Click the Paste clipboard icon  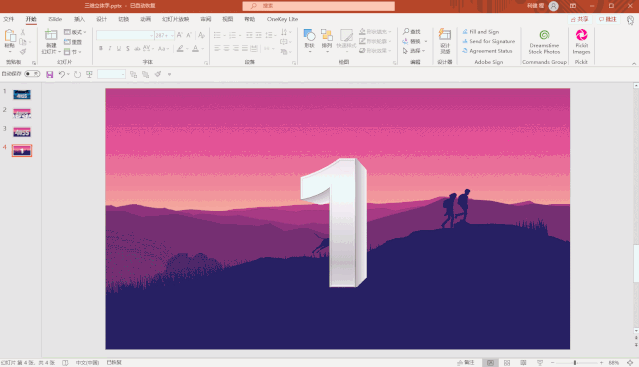click(10, 36)
